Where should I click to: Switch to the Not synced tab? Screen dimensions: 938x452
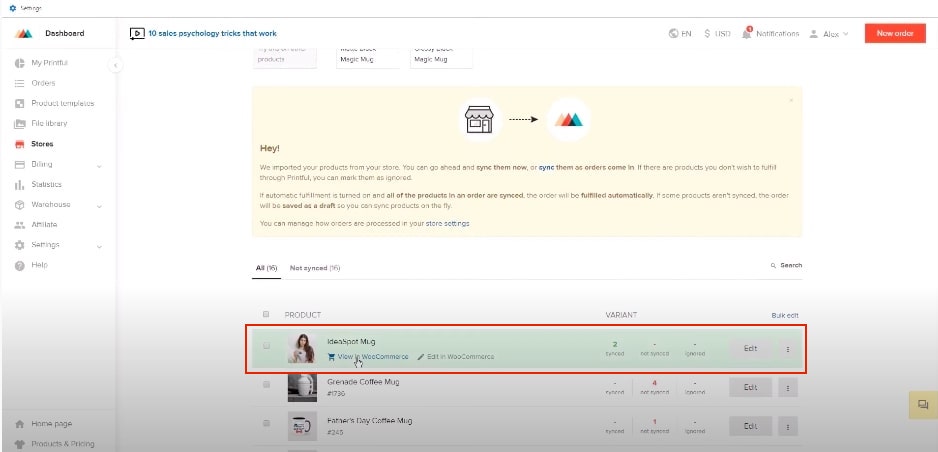315,268
